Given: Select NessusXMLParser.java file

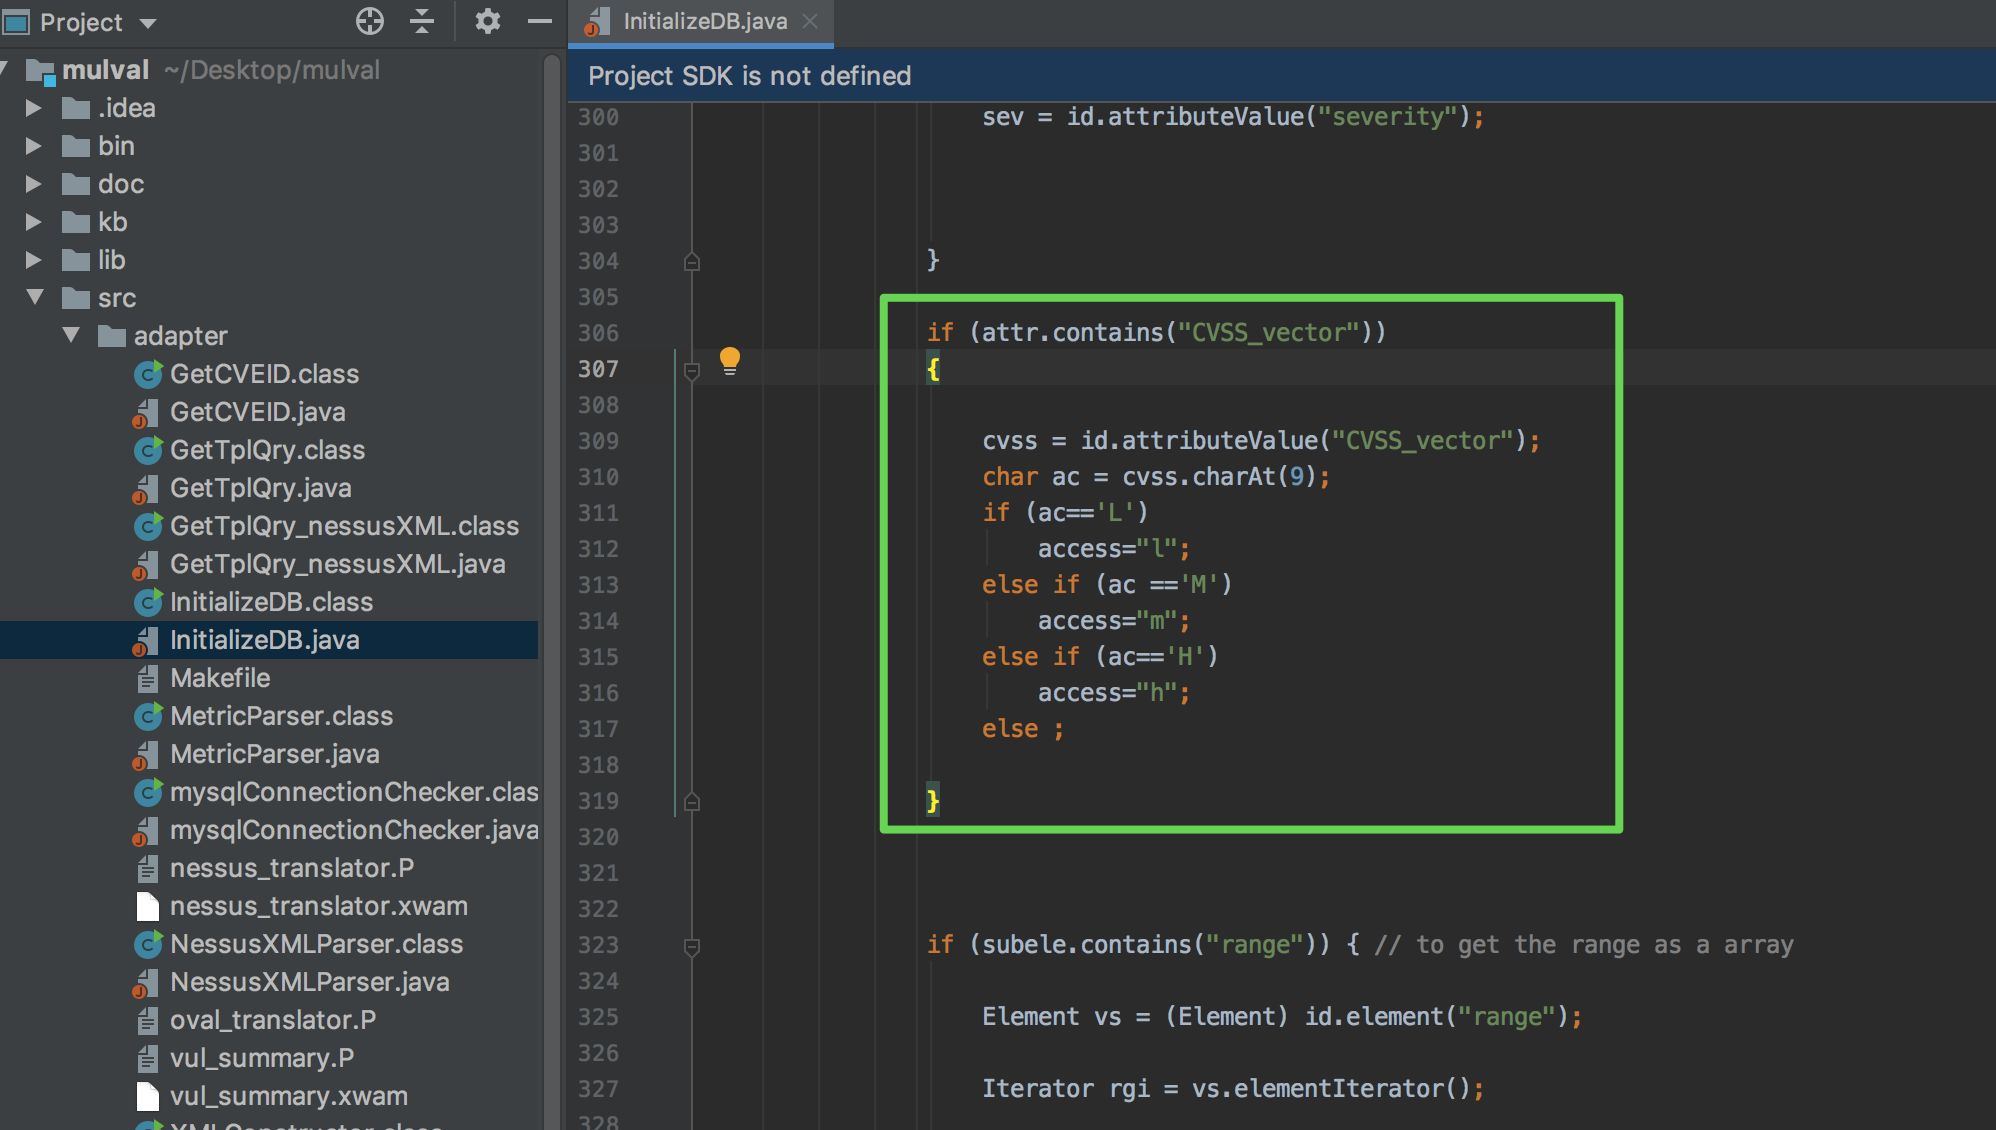Looking at the screenshot, I should pyautogui.click(x=309, y=982).
